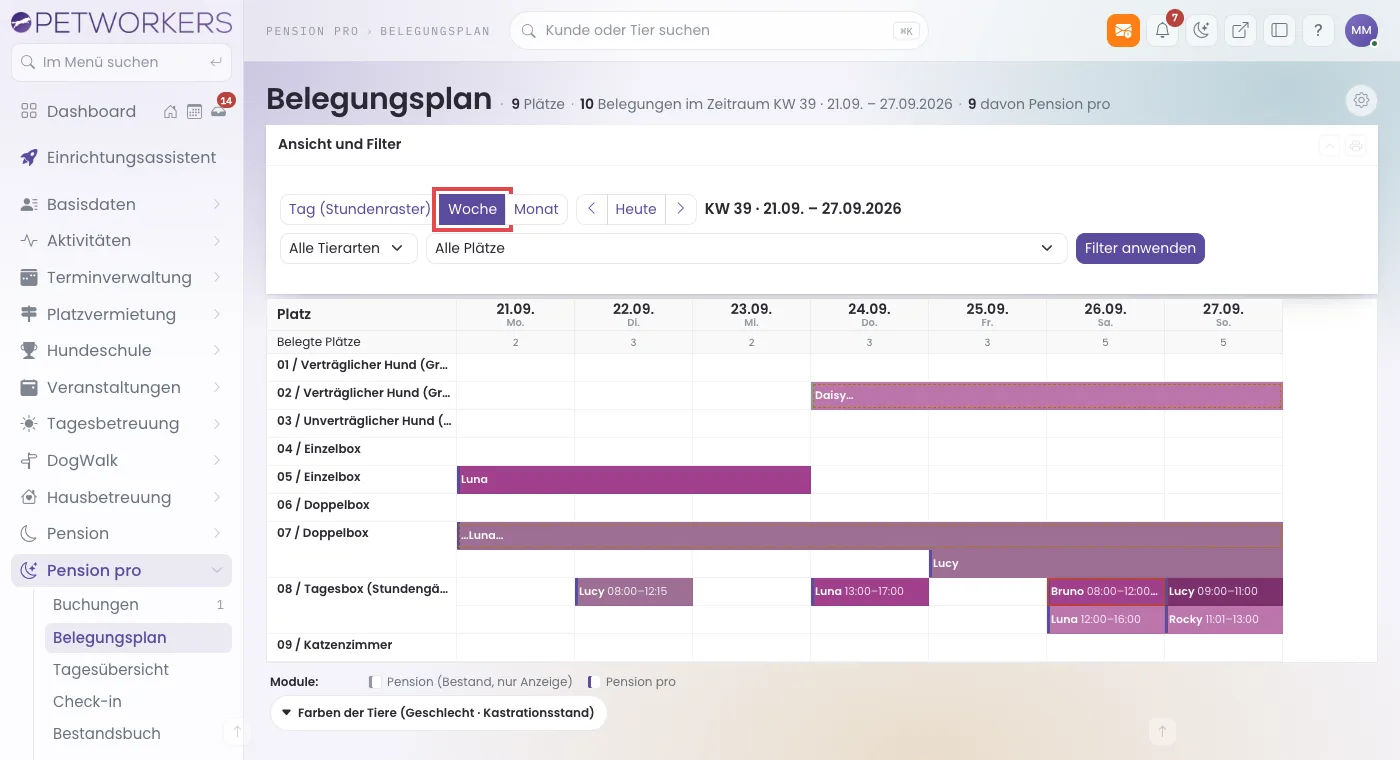Screen dimensions: 1400x760
Task: Open Bestandsbuch in the sidebar
Action: coord(138,733)
